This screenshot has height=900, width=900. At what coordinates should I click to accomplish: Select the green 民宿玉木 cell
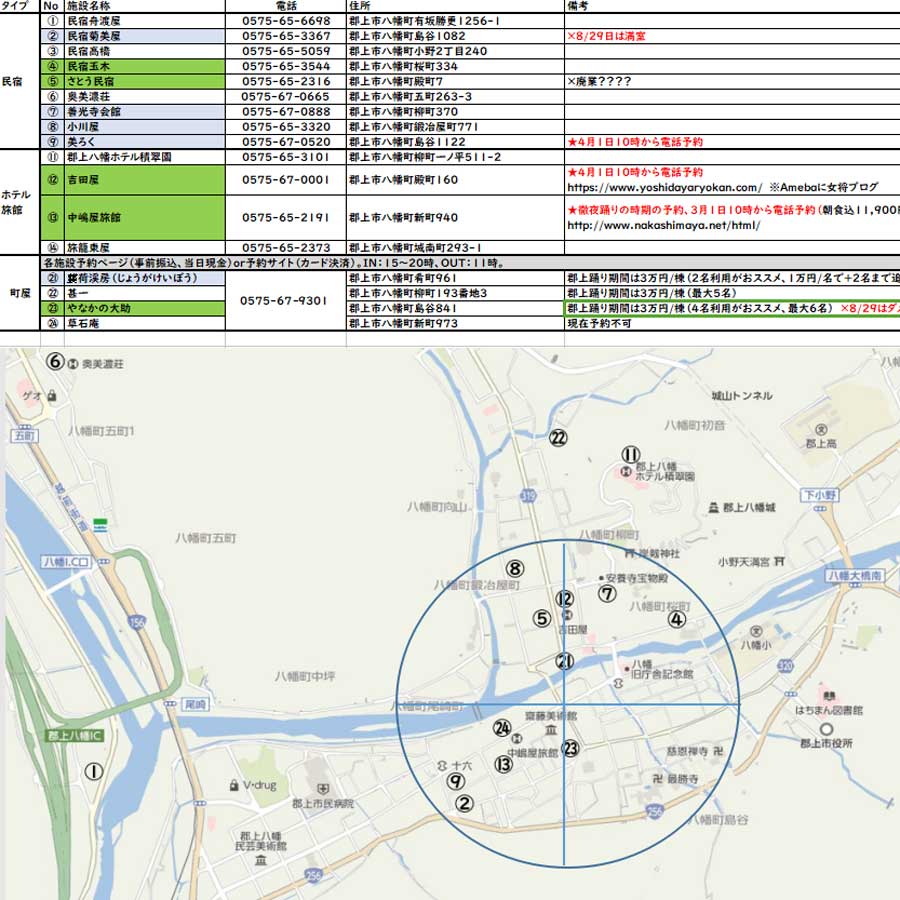[145, 67]
